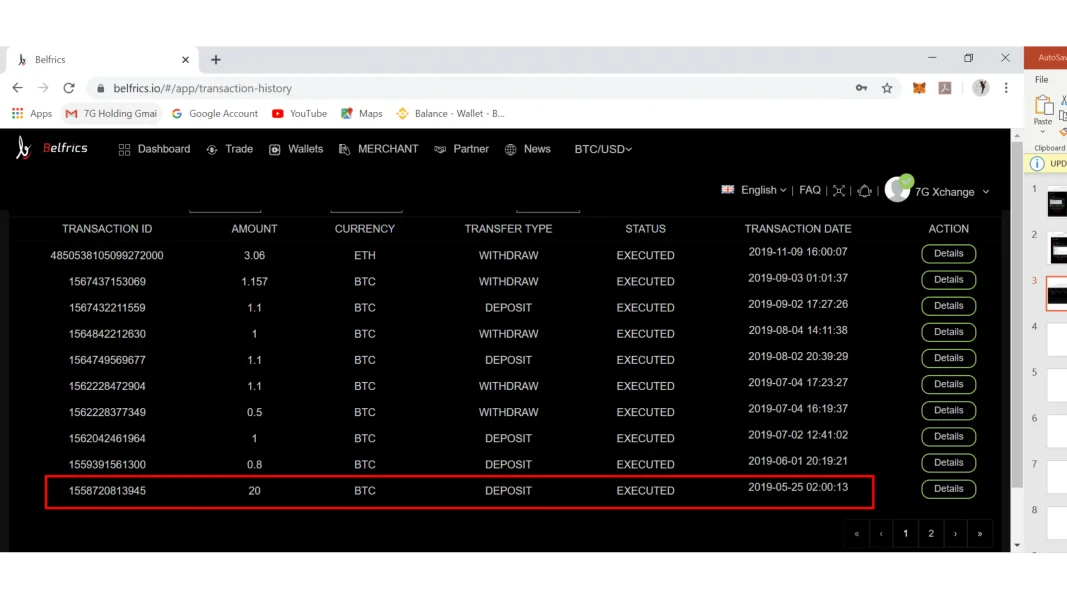Click the Belfrics logo
Viewport: 1067px width, 600px height.
pyautogui.click(x=52, y=149)
